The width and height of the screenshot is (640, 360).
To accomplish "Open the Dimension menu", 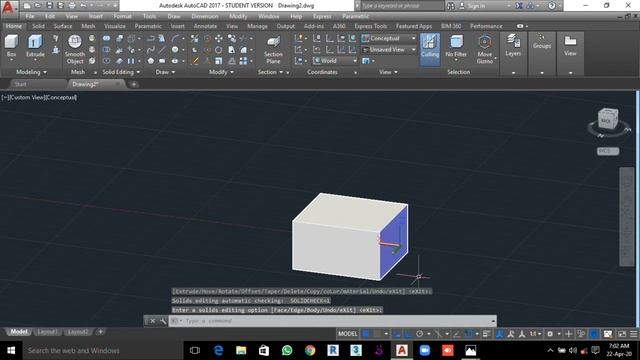I will (x=204, y=16).
